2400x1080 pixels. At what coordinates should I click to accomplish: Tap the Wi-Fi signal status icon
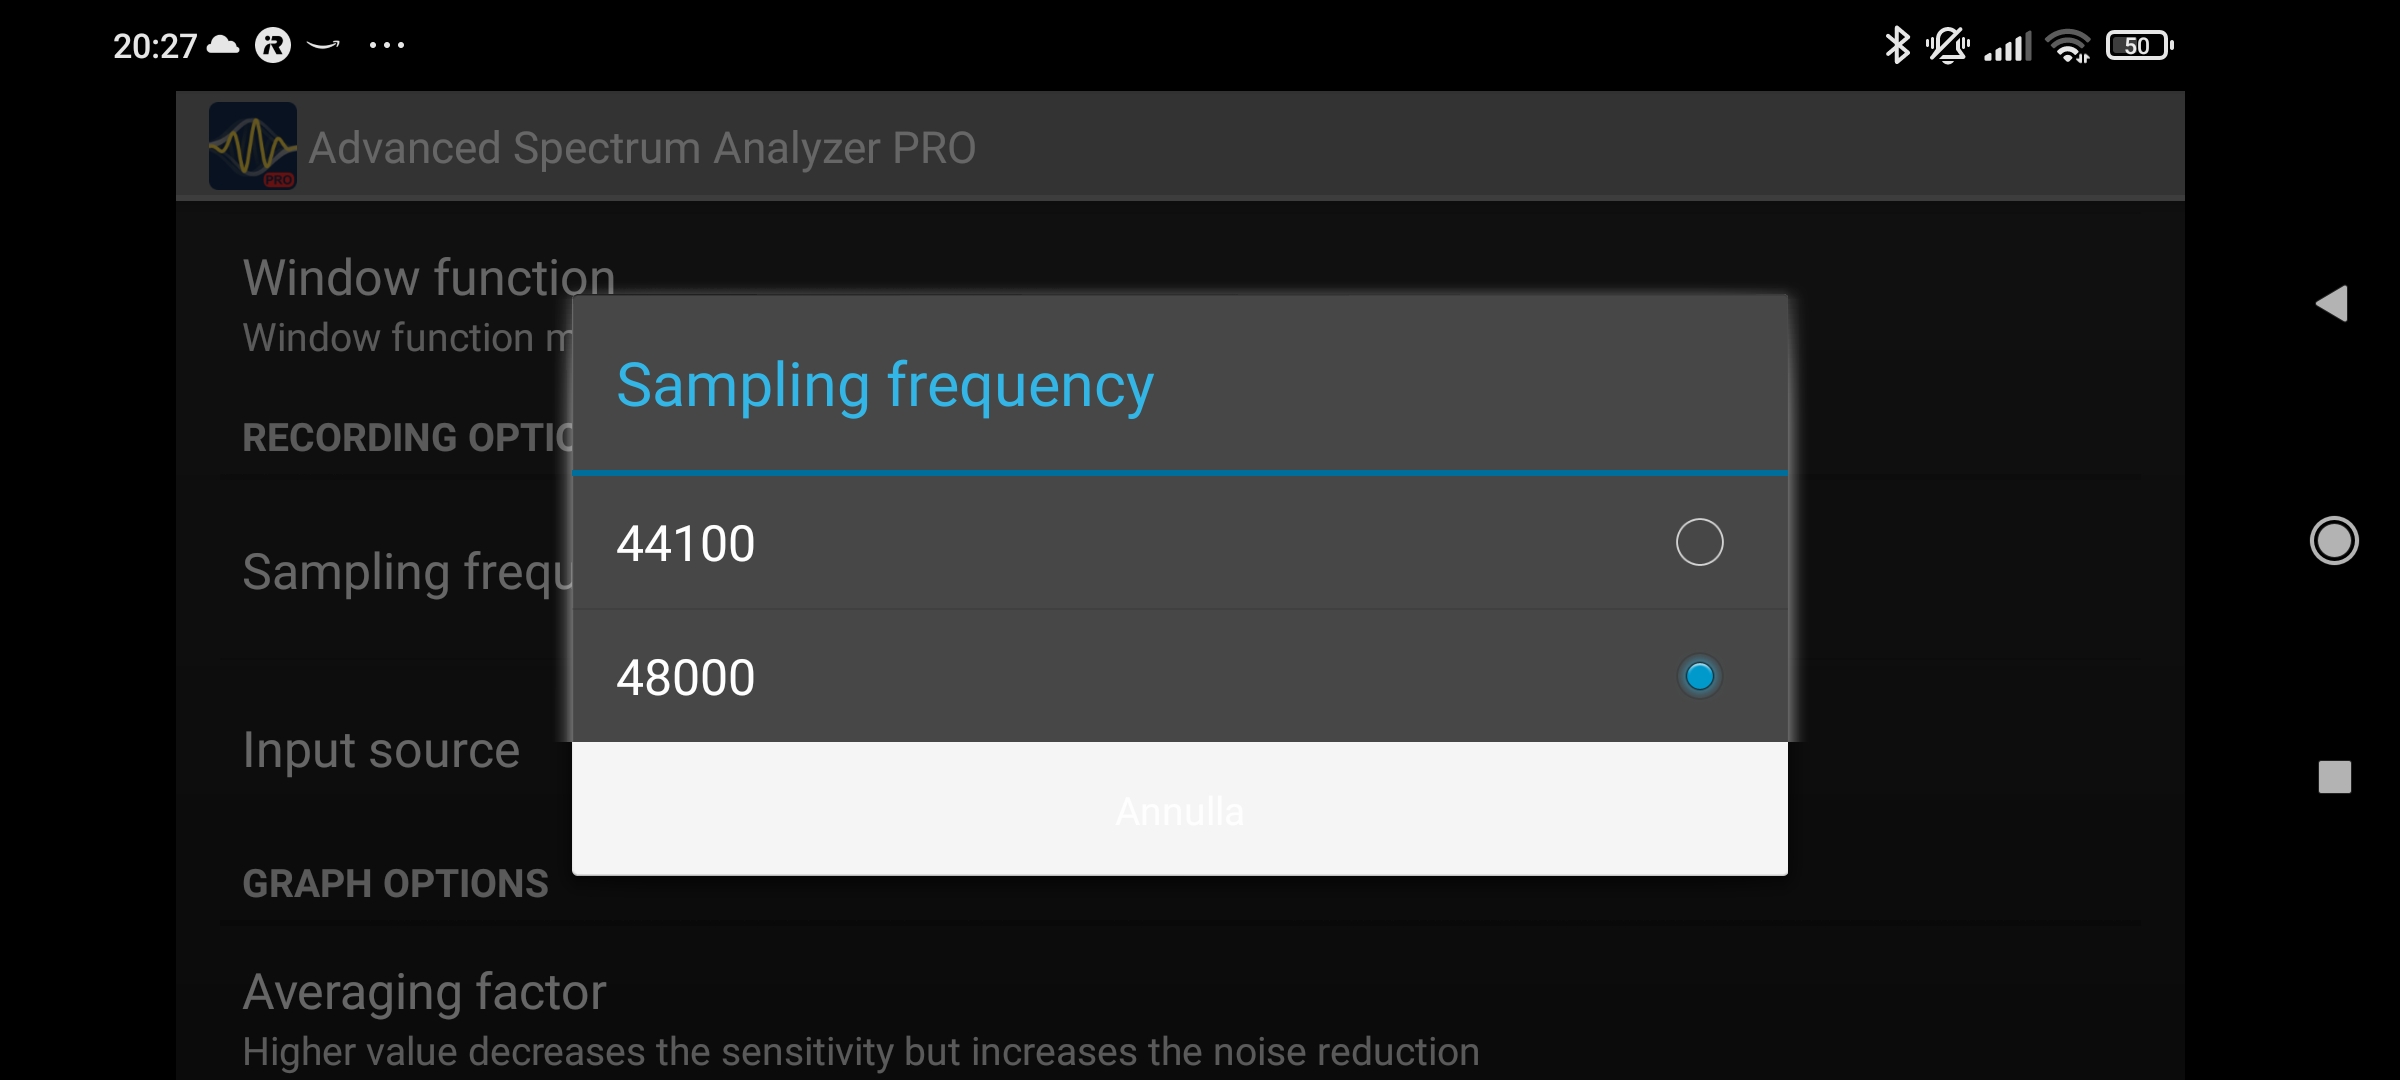tap(2068, 45)
